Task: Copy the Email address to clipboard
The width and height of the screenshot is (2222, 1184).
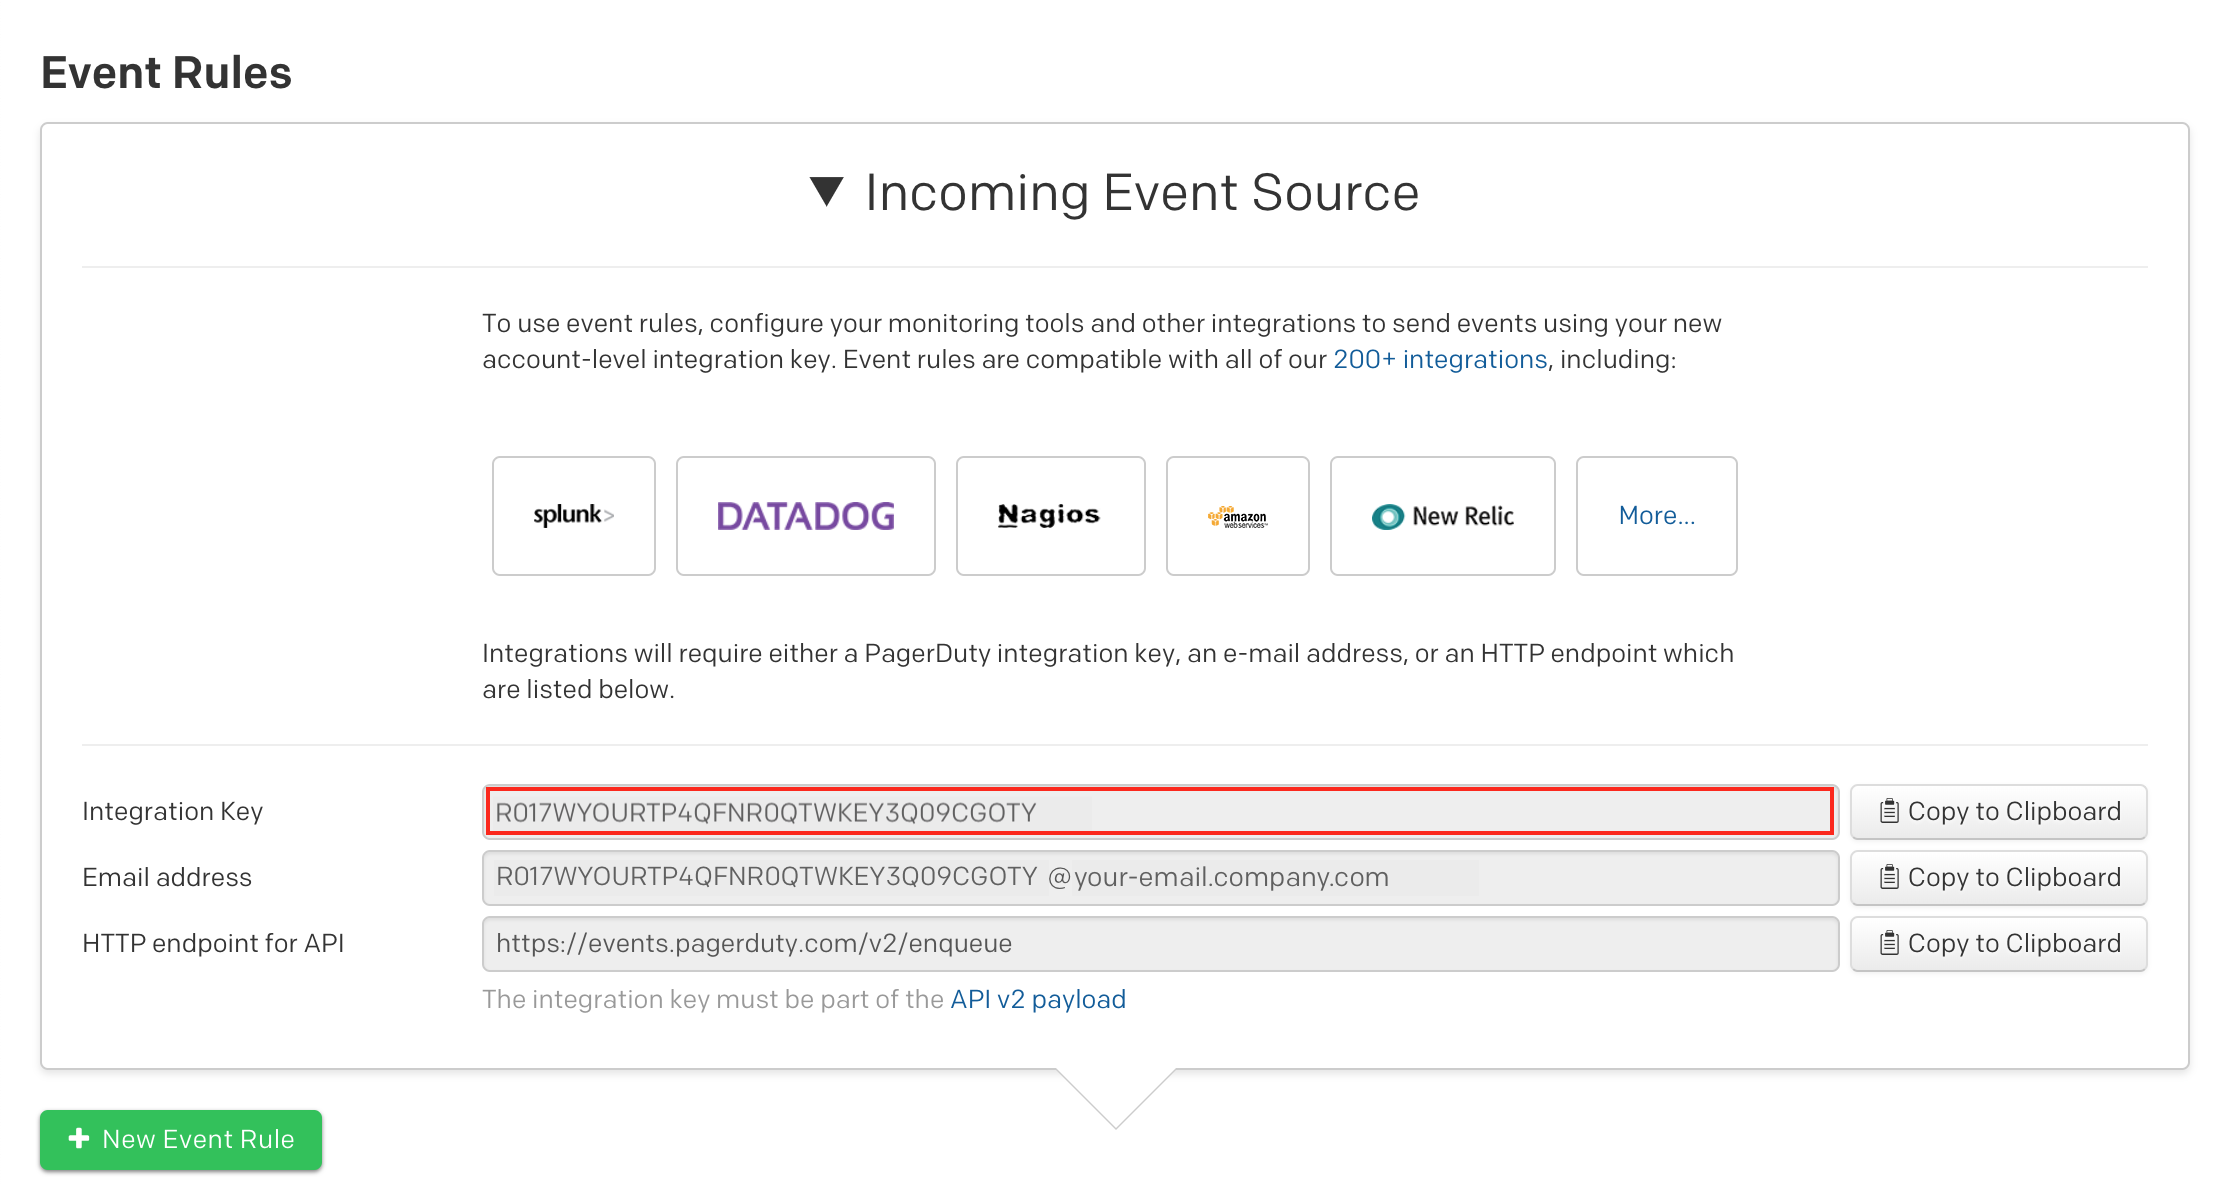Action: (x=1998, y=877)
